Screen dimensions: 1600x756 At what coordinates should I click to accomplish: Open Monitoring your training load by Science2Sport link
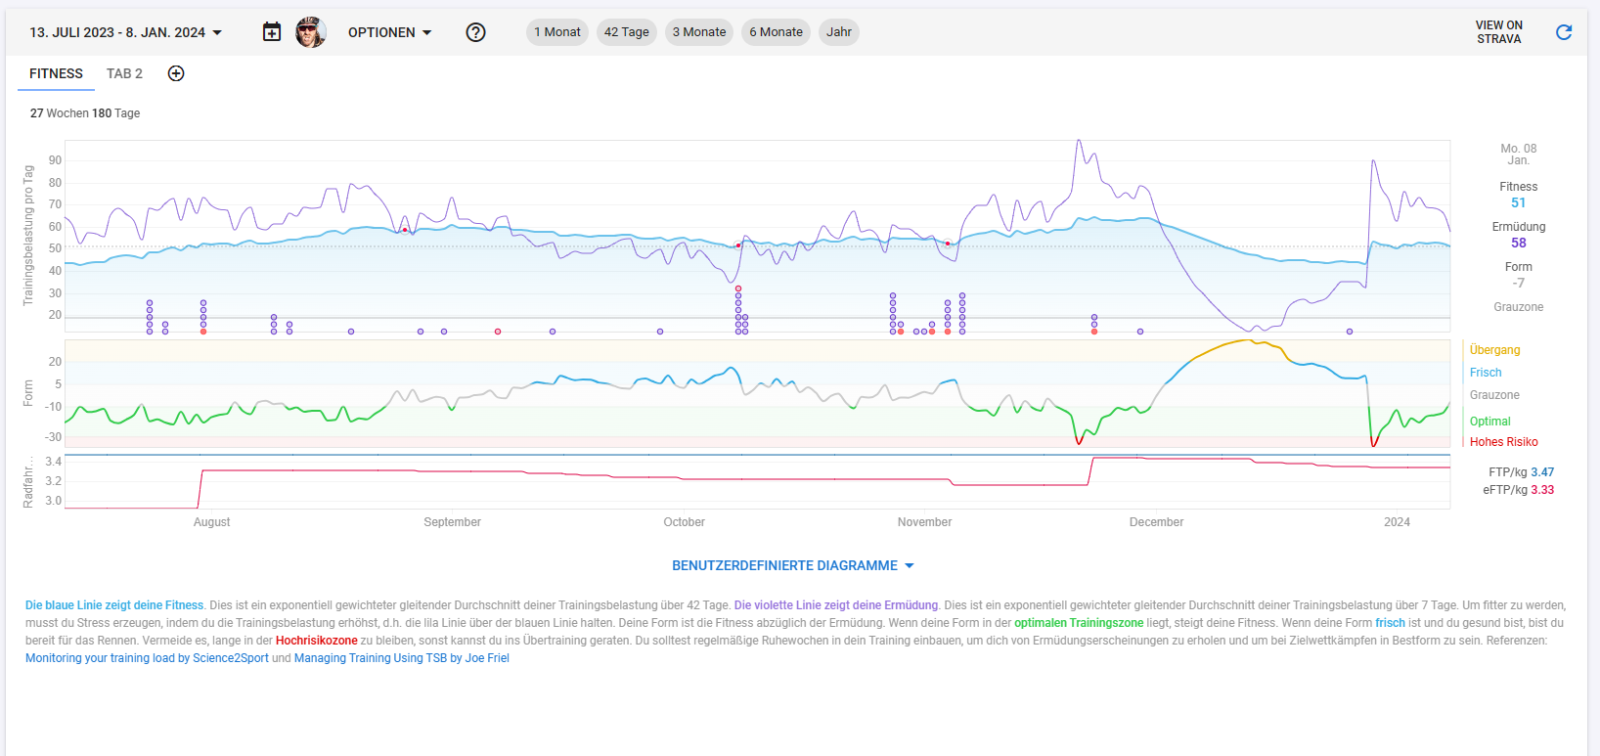[147, 658]
